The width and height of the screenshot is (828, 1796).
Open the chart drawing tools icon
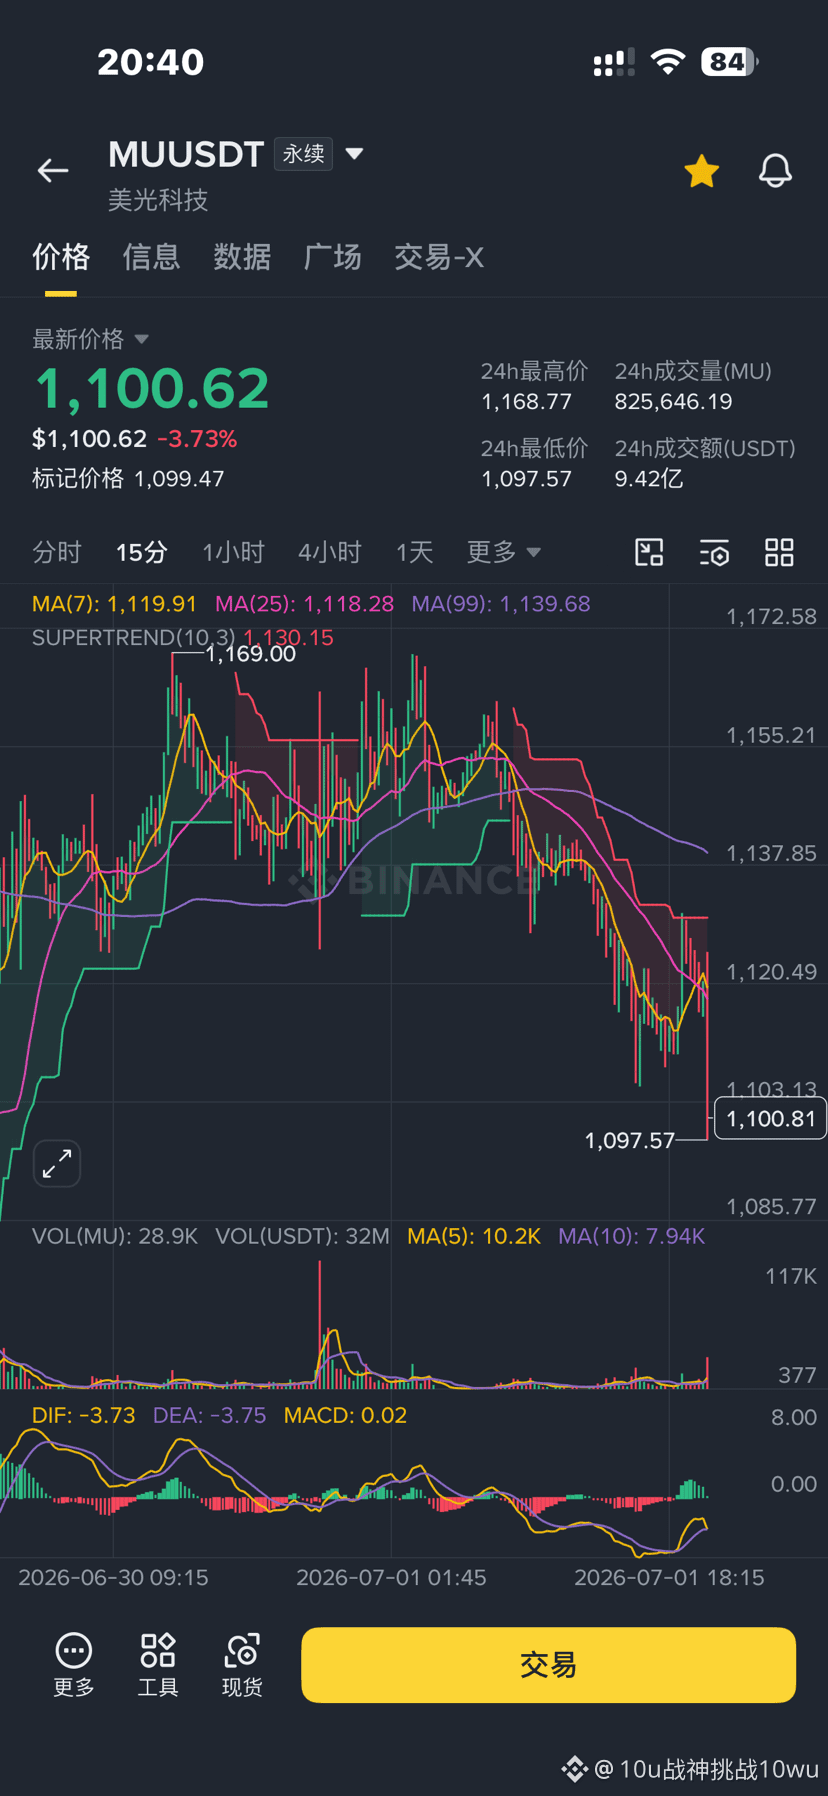point(649,552)
